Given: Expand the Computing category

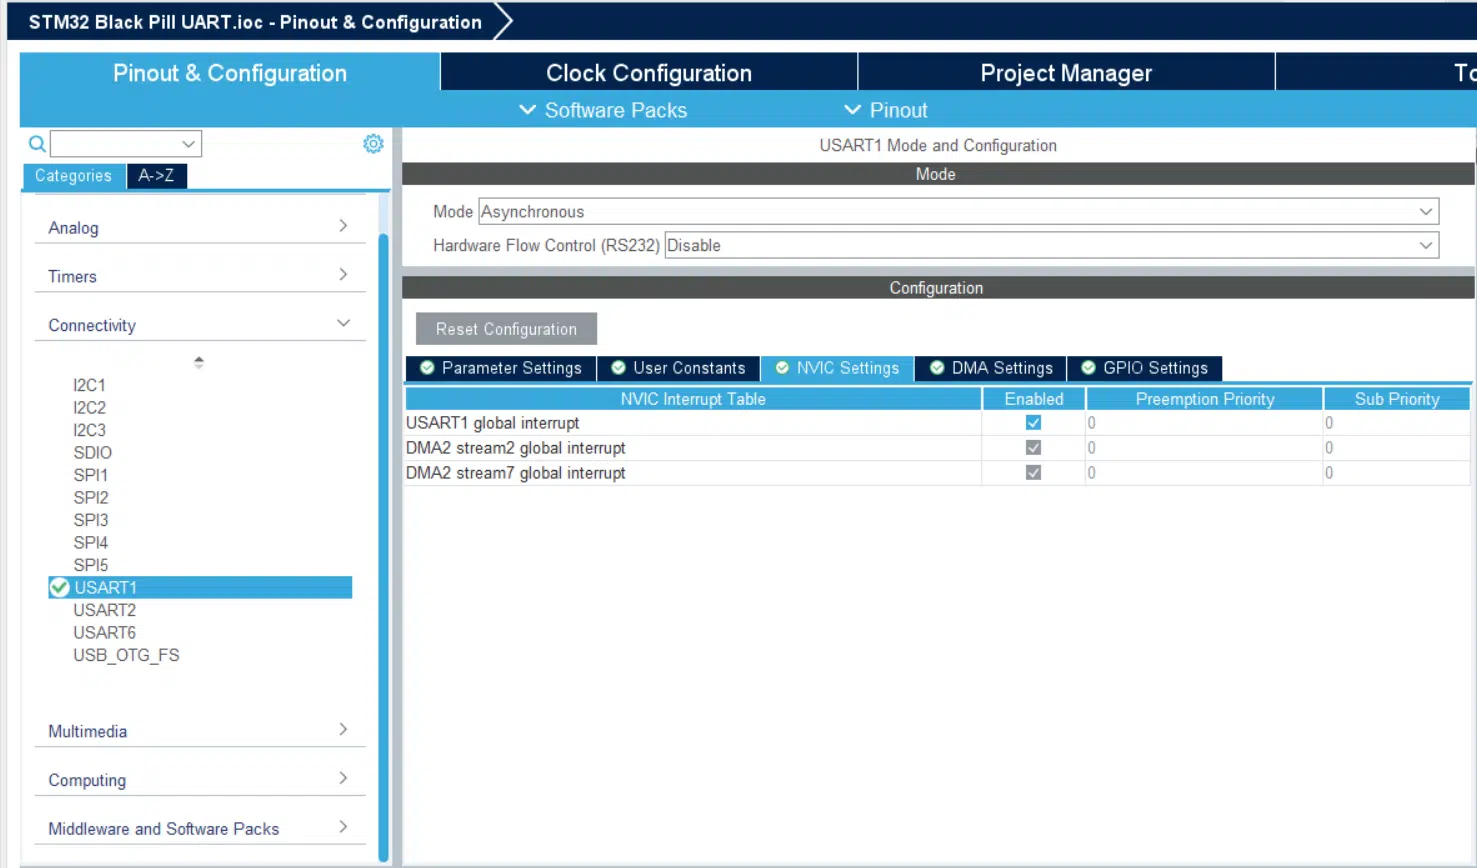Looking at the screenshot, I should pyautogui.click(x=200, y=780).
